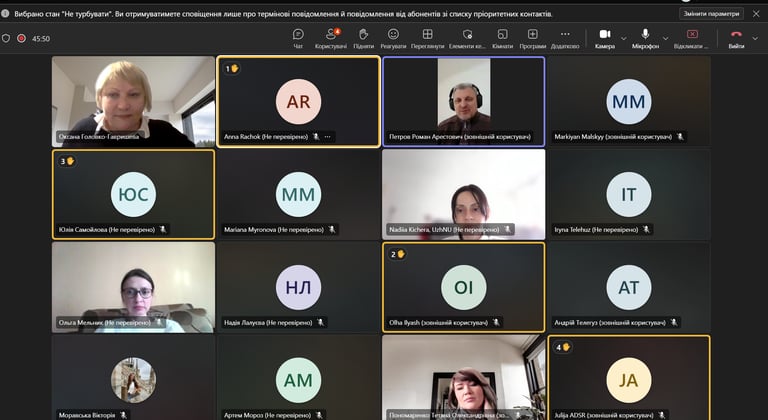Click the raised hand icon on Юлія Самойлова

[70, 161]
